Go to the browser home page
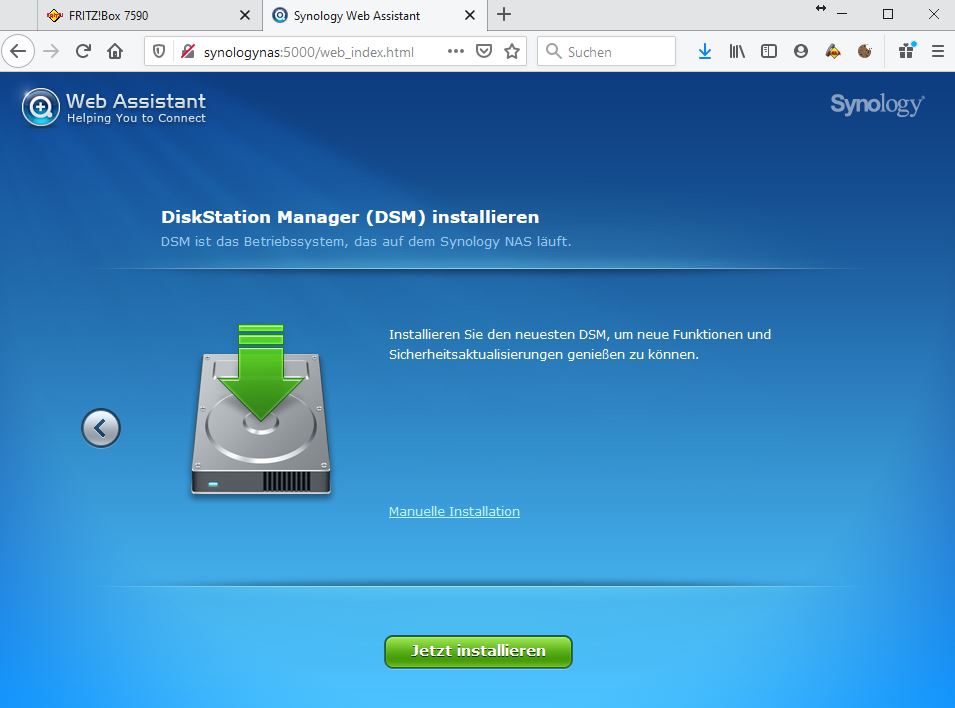955x708 pixels. 115,52
